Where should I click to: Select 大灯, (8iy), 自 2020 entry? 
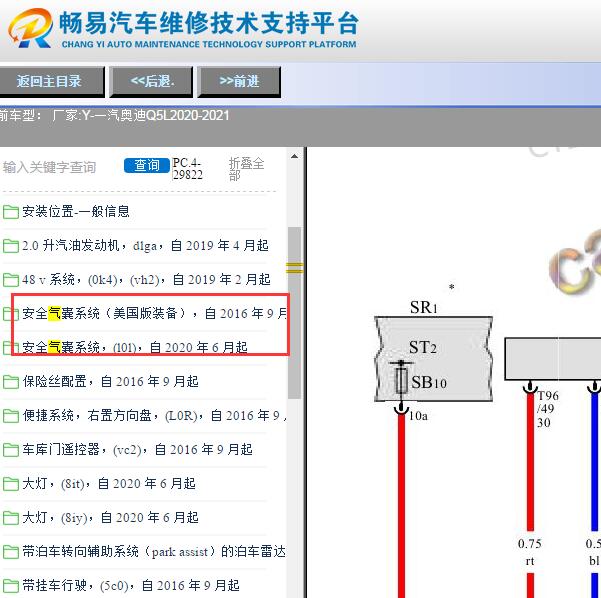tap(110, 518)
